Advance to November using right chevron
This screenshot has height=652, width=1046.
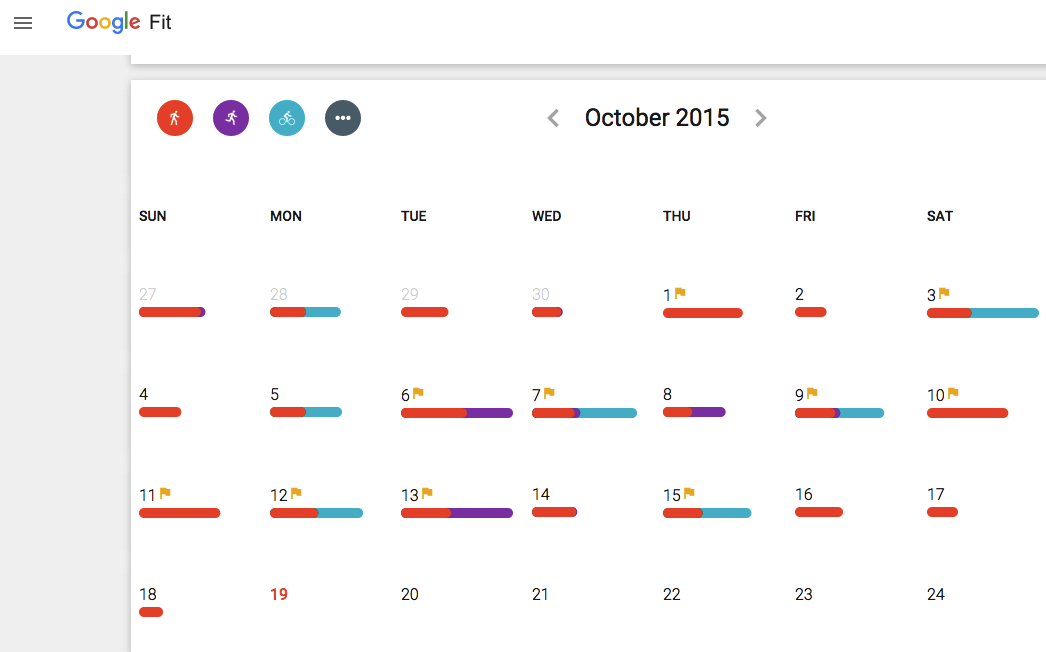761,117
